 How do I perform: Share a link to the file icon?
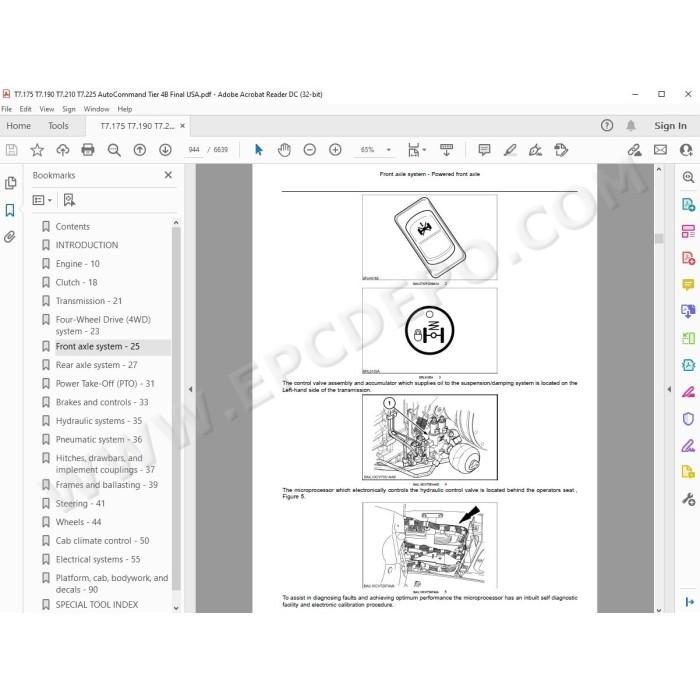tap(634, 150)
